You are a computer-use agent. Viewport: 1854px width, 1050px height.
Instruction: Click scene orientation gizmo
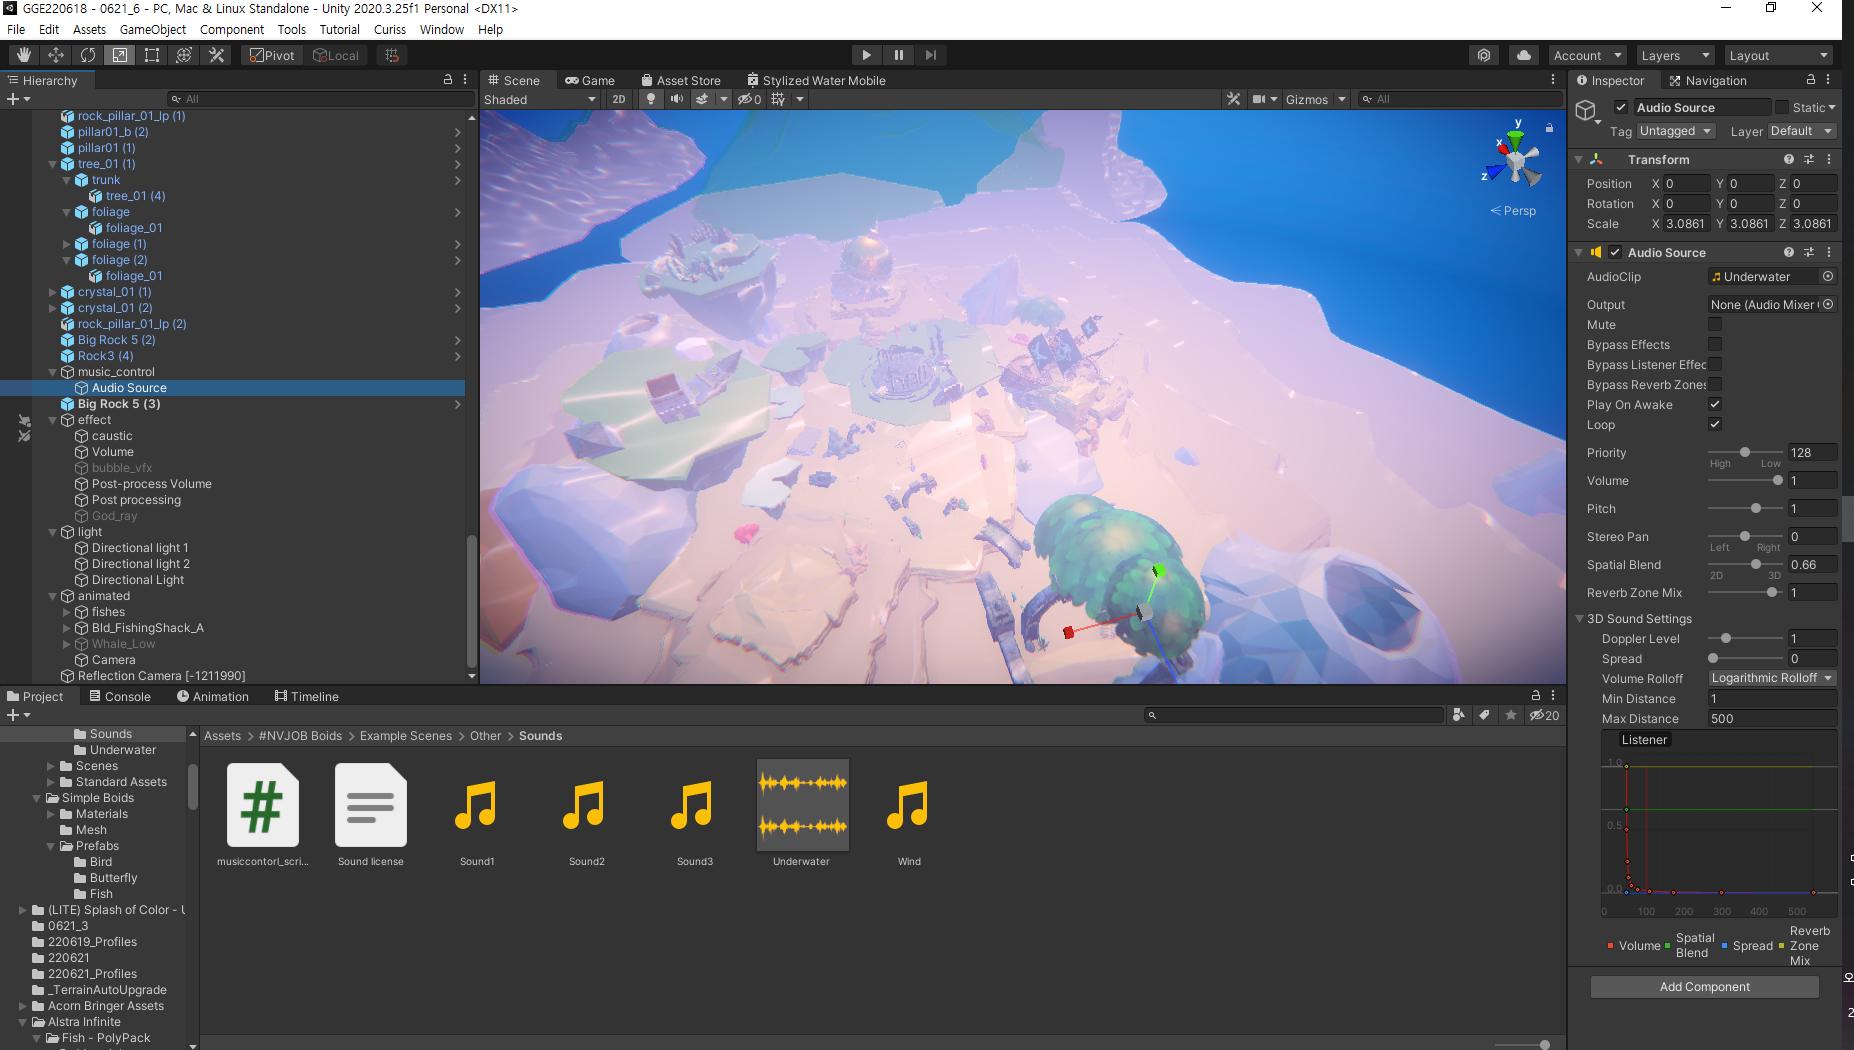(x=1517, y=160)
